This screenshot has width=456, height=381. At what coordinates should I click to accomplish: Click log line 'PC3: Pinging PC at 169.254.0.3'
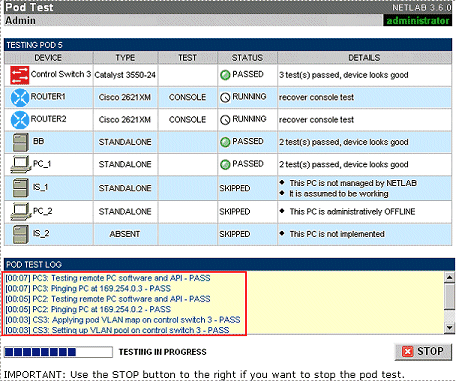[x=88, y=288]
